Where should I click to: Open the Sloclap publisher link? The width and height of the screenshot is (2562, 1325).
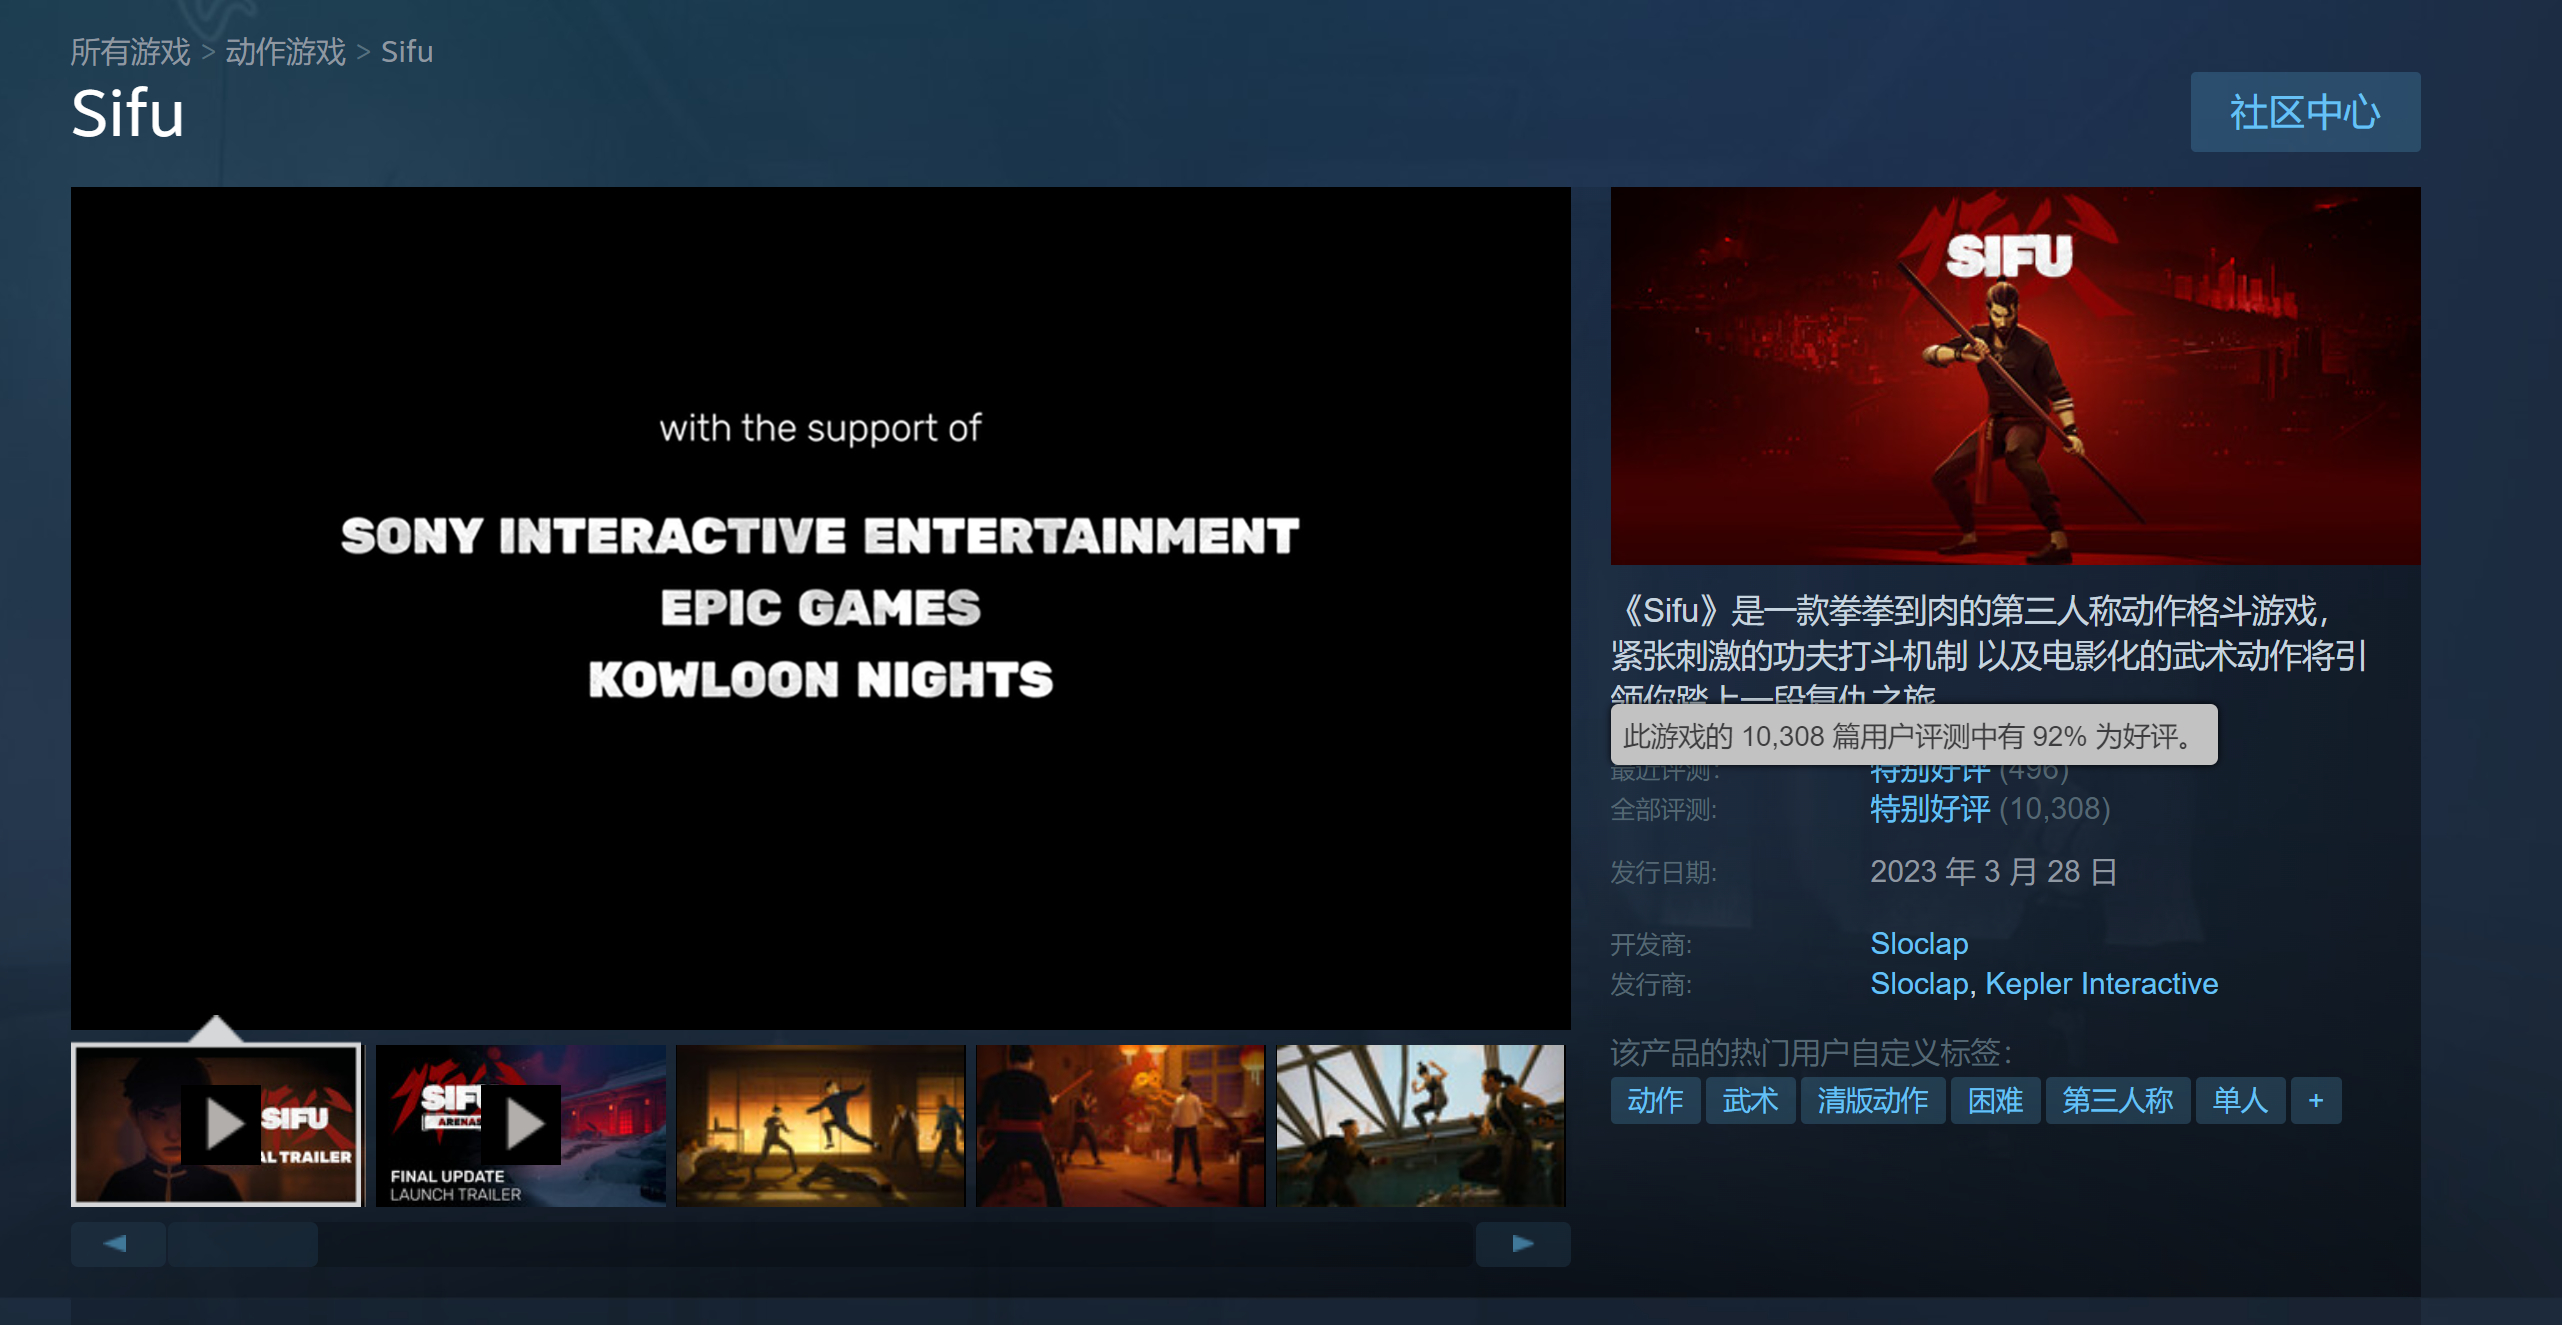[1919, 984]
